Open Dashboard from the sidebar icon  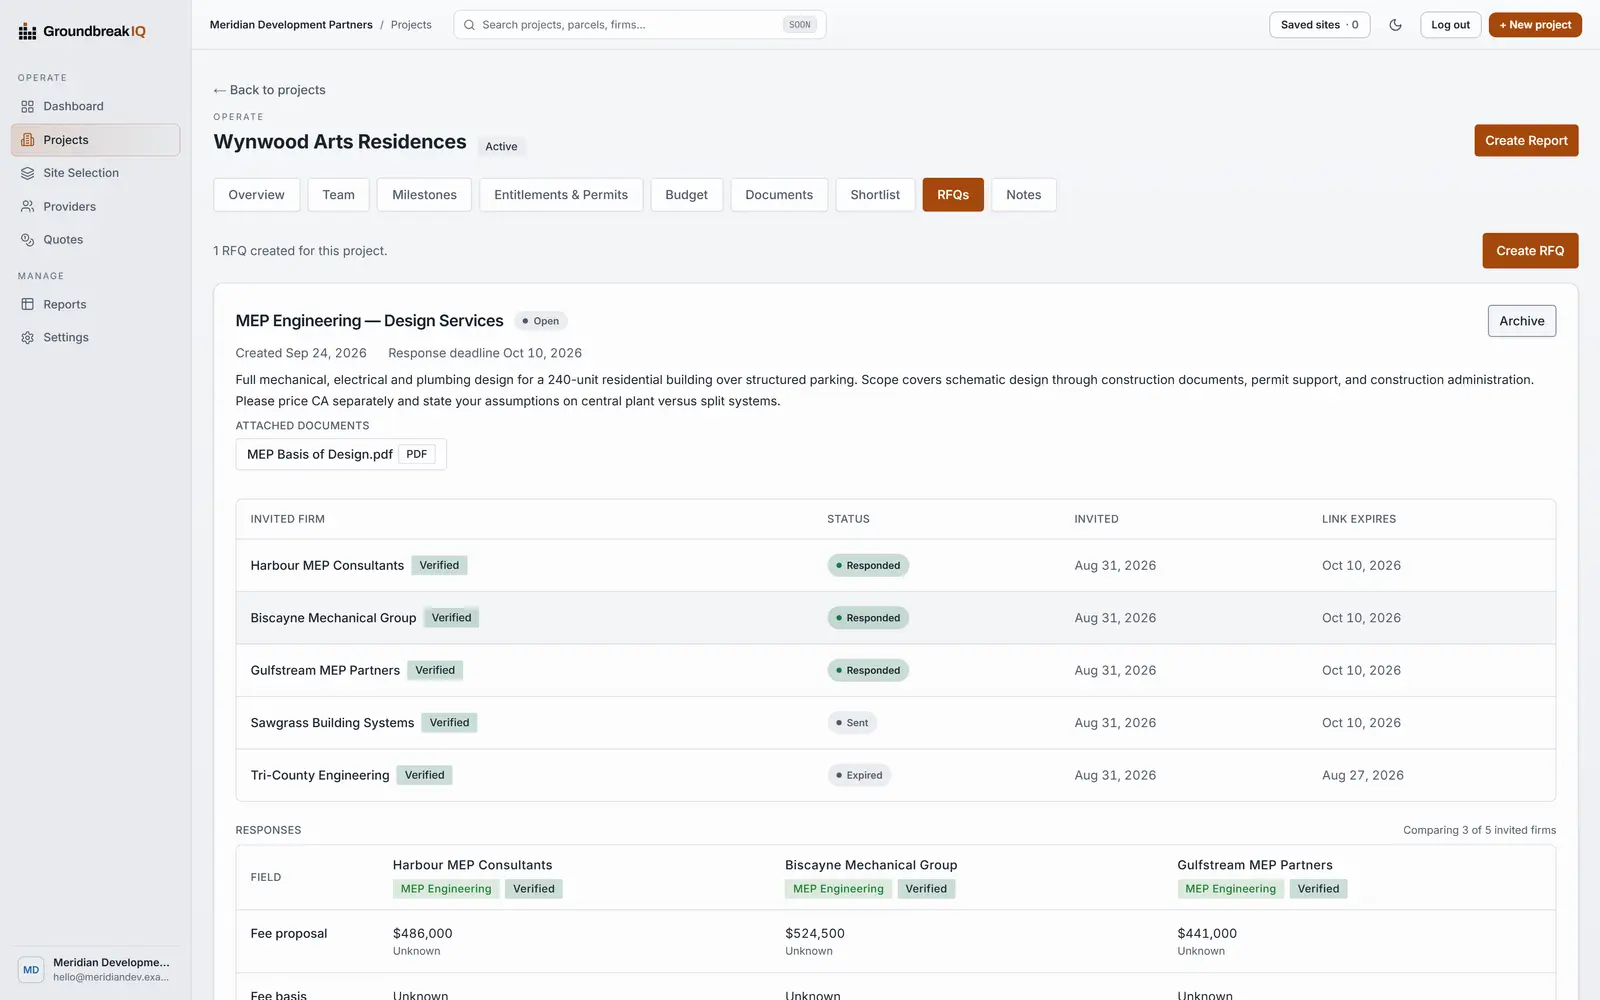[28, 107]
